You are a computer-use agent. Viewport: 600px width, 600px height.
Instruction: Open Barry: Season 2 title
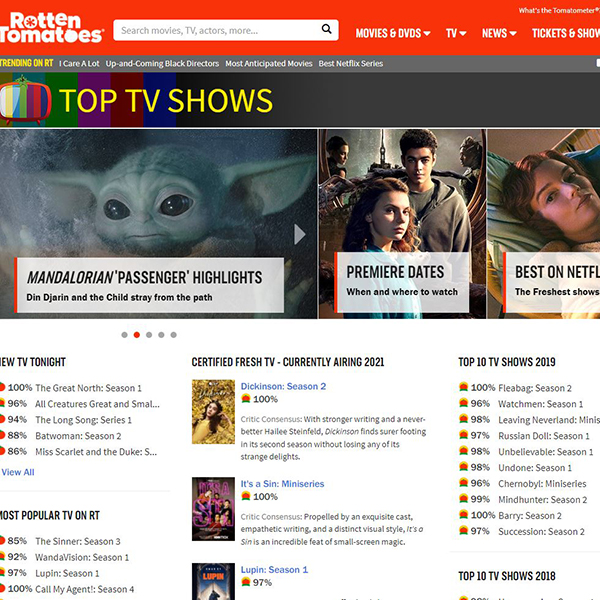click(530, 516)
